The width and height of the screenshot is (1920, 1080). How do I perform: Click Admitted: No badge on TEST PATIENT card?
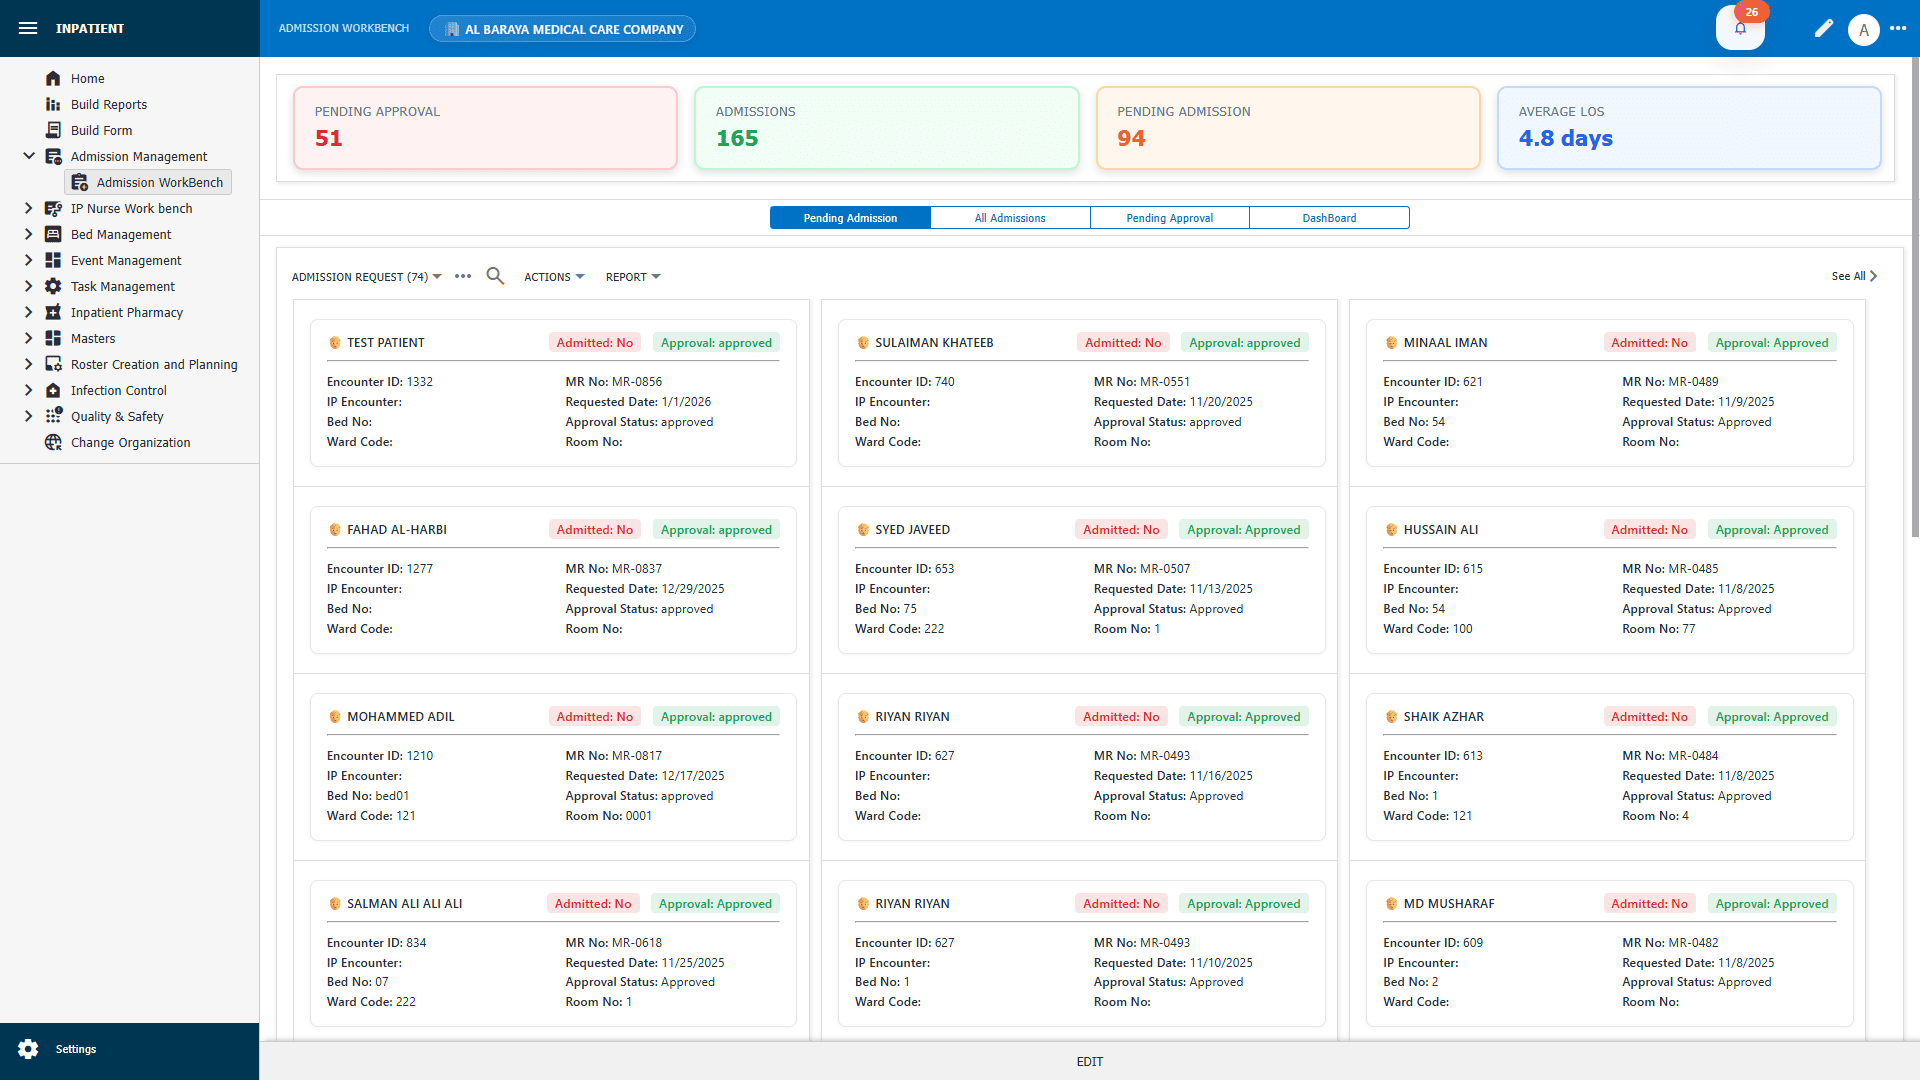pos(594,342)
